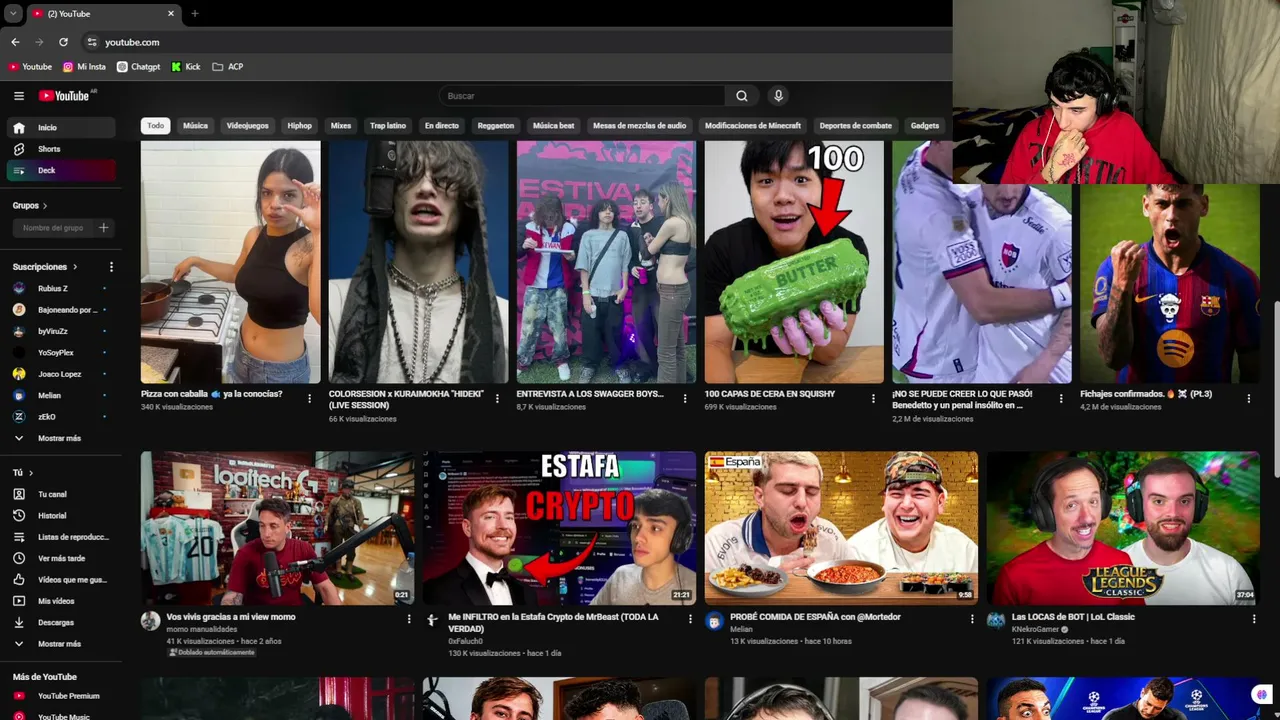Open video title Vos vivis gracias a mi view momo
The image size is (1280, 720).
coord(231,617)
